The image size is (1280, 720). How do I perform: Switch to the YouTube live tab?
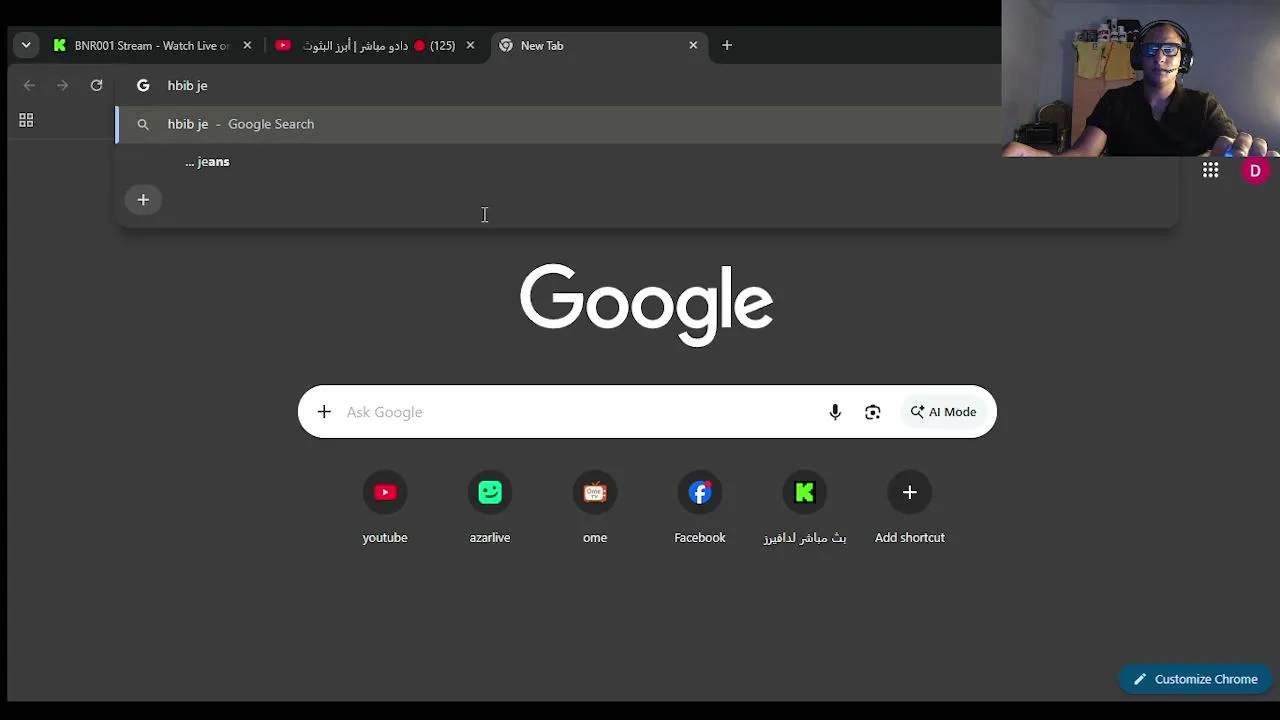click(377, 45)
